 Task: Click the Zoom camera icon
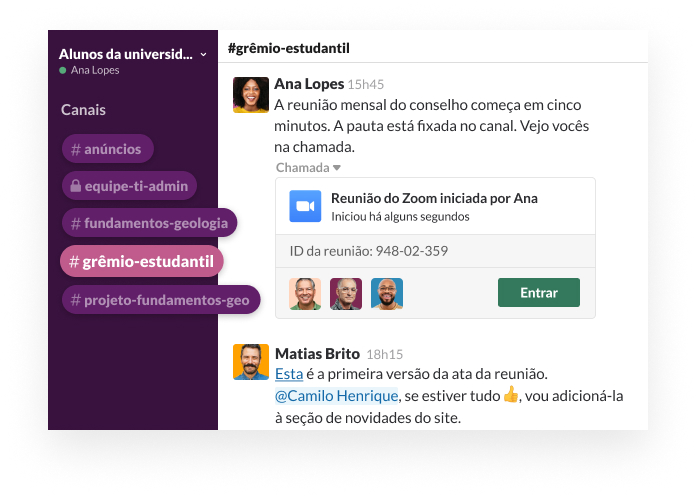click(x=305, y=206)
